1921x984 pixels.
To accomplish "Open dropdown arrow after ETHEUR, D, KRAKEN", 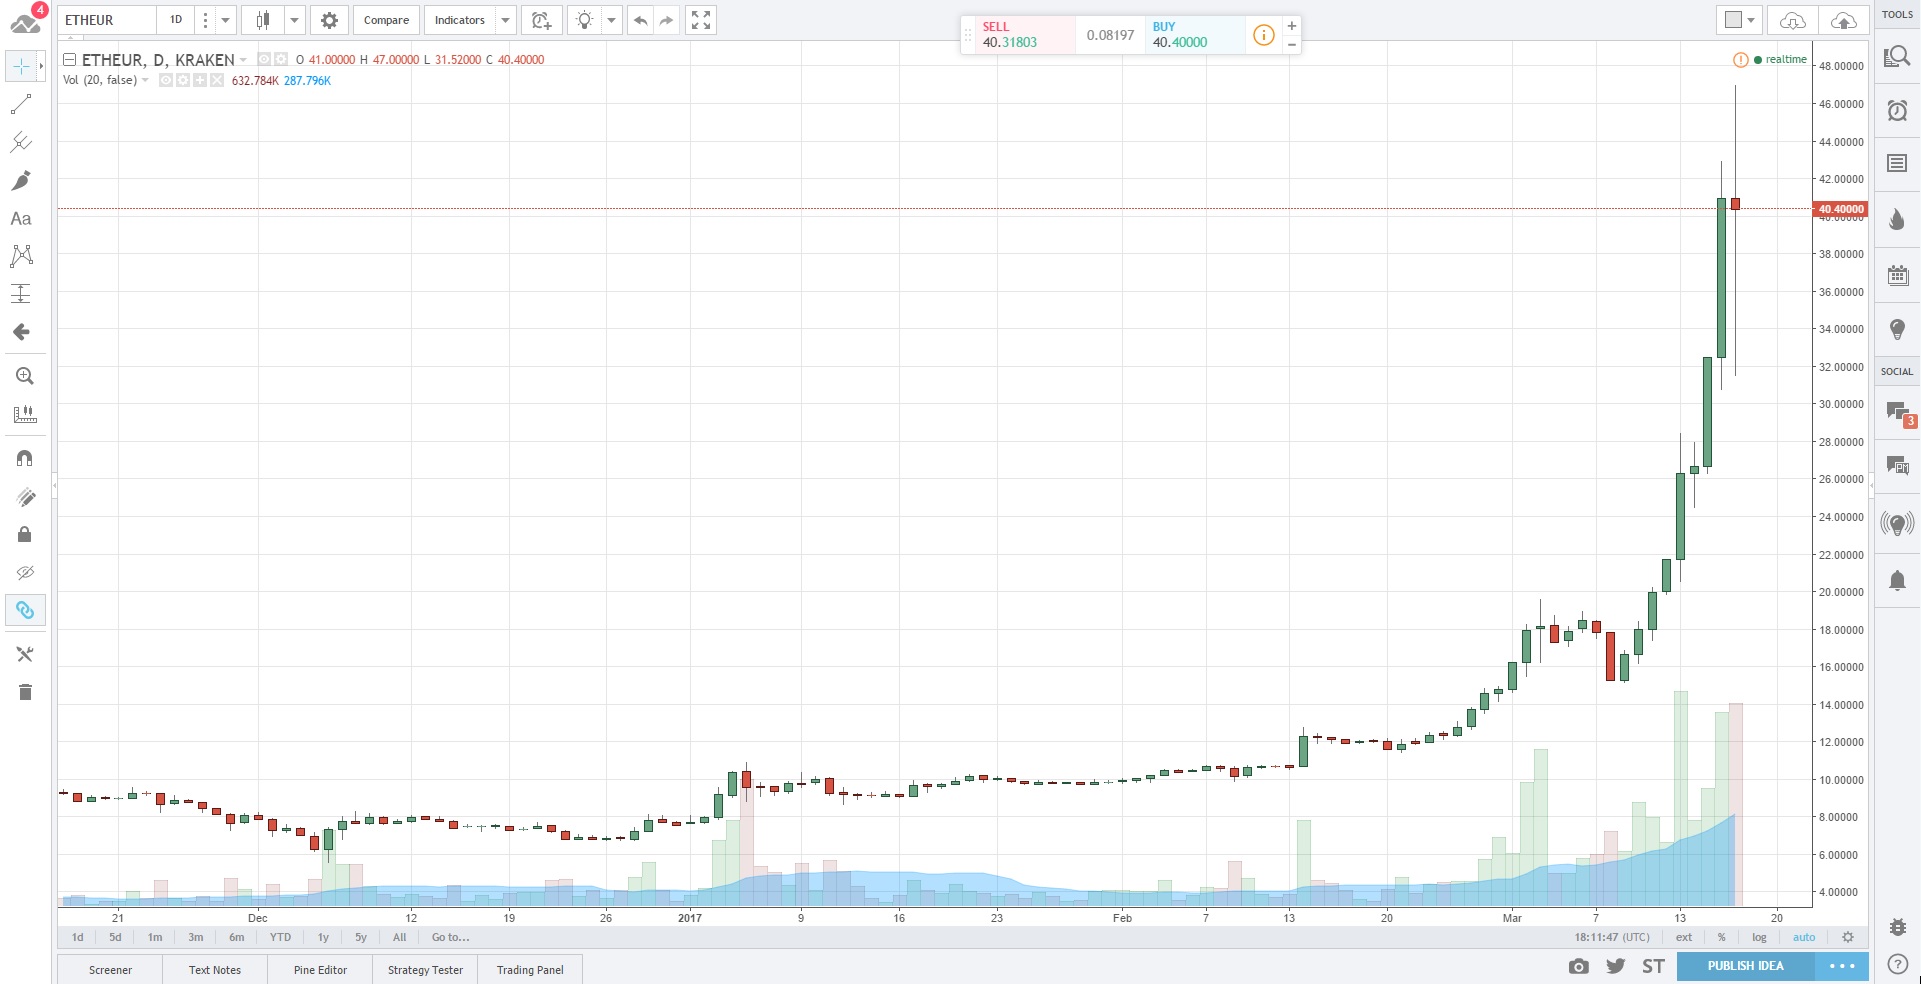I will (243, 60).
